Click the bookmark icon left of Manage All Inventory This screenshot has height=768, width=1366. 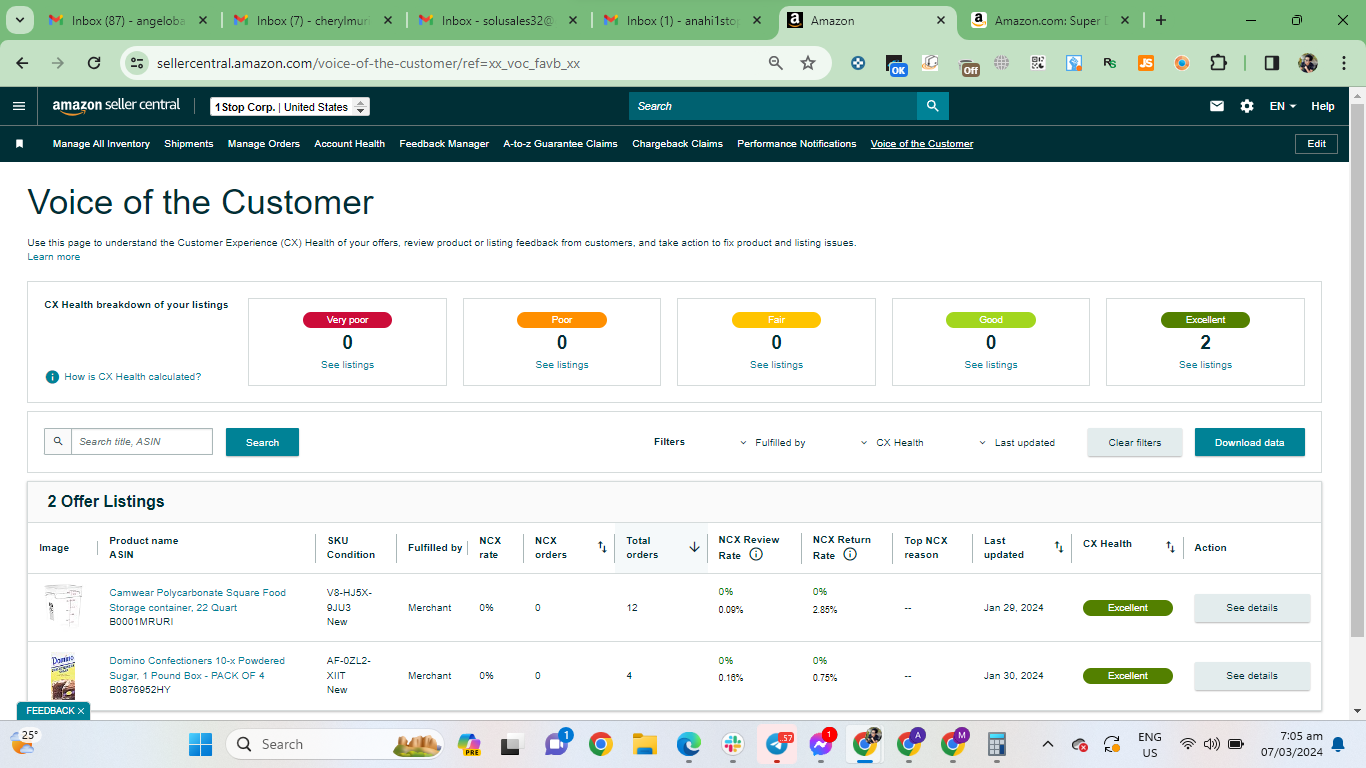(19, 144)
